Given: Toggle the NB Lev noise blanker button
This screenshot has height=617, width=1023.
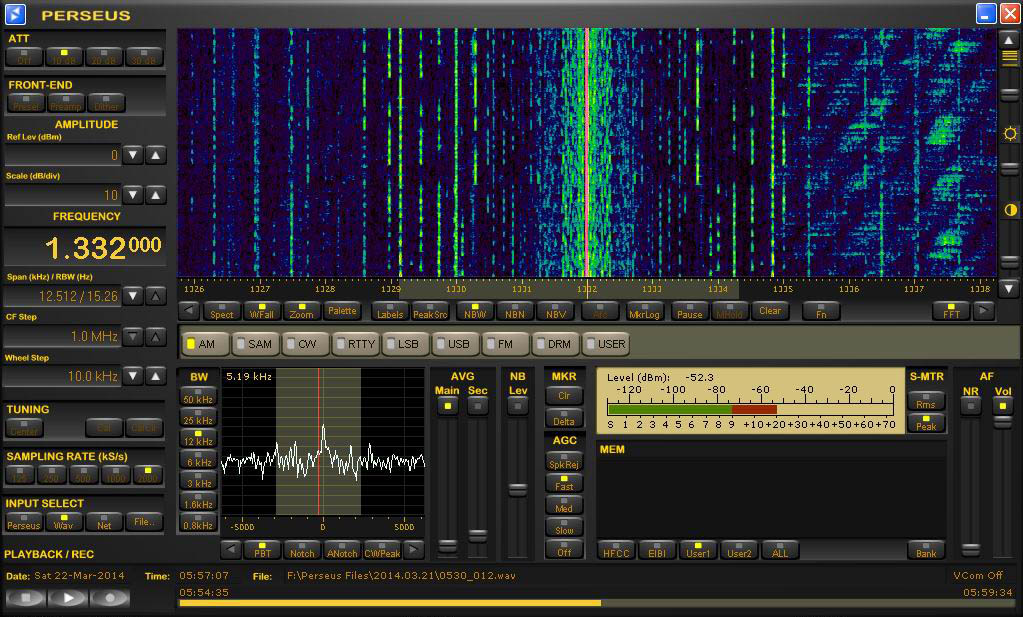Looking at the screenshot, I should pos(517,406).
